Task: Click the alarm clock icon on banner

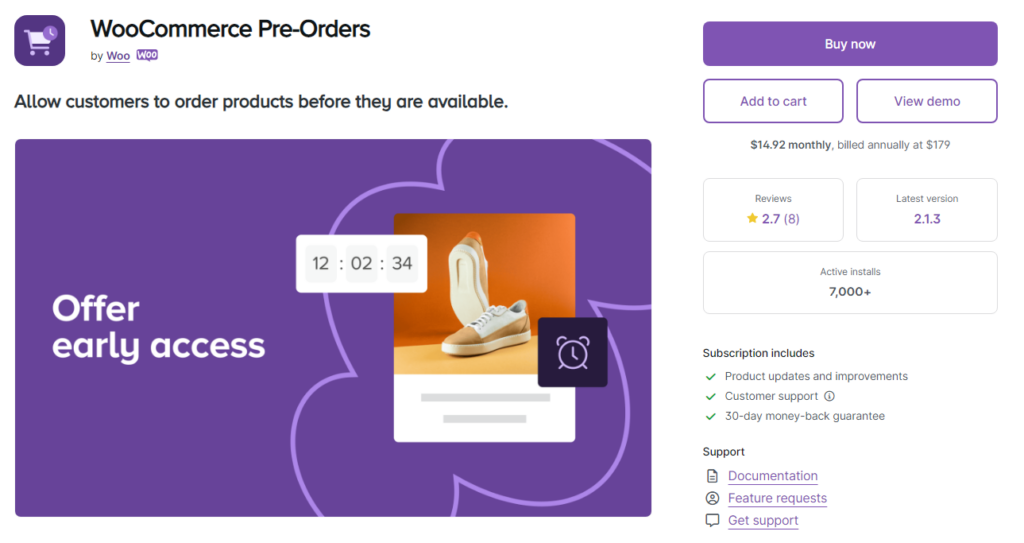Action: tap(573, 352)
